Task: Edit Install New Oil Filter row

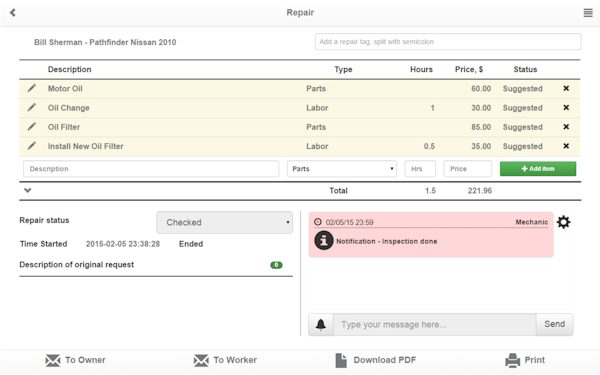Action: pos(32,146)
